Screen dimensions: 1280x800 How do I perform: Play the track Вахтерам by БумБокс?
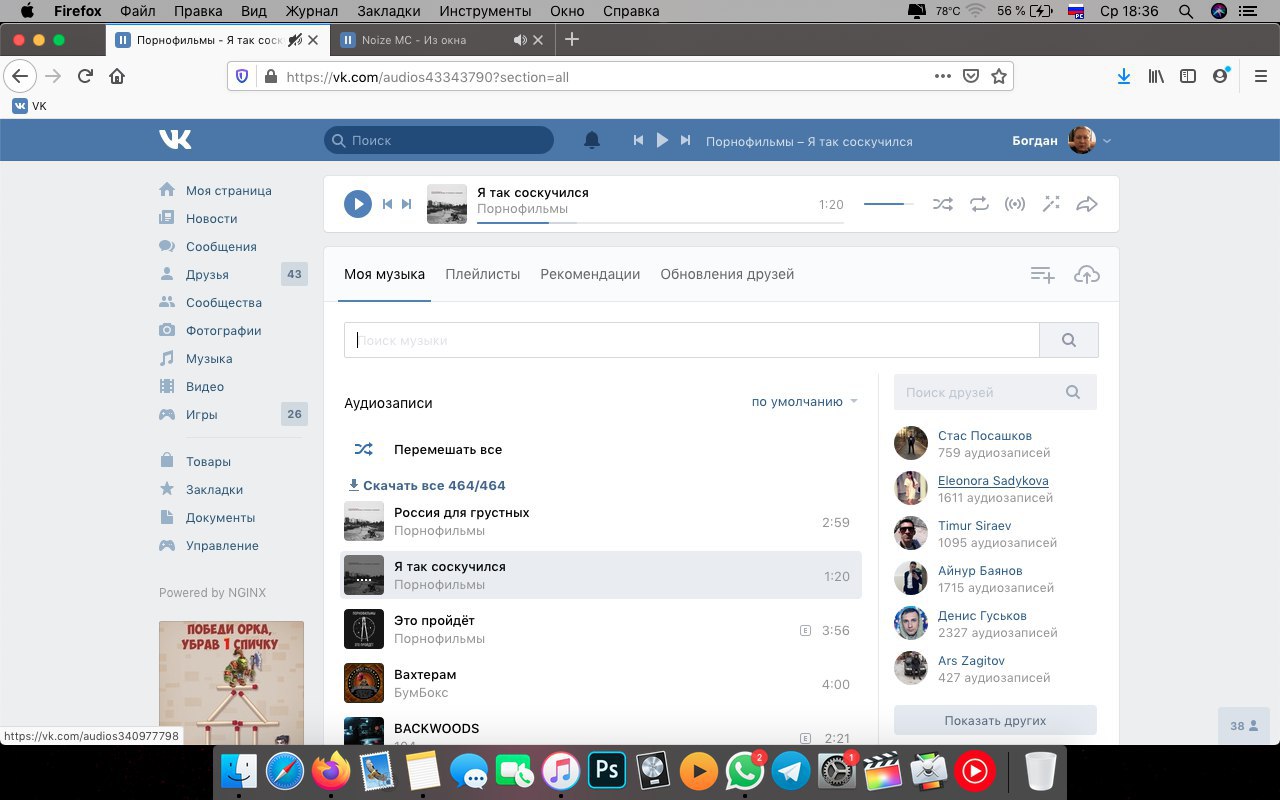pyautogui.click(x=601, y=683)
